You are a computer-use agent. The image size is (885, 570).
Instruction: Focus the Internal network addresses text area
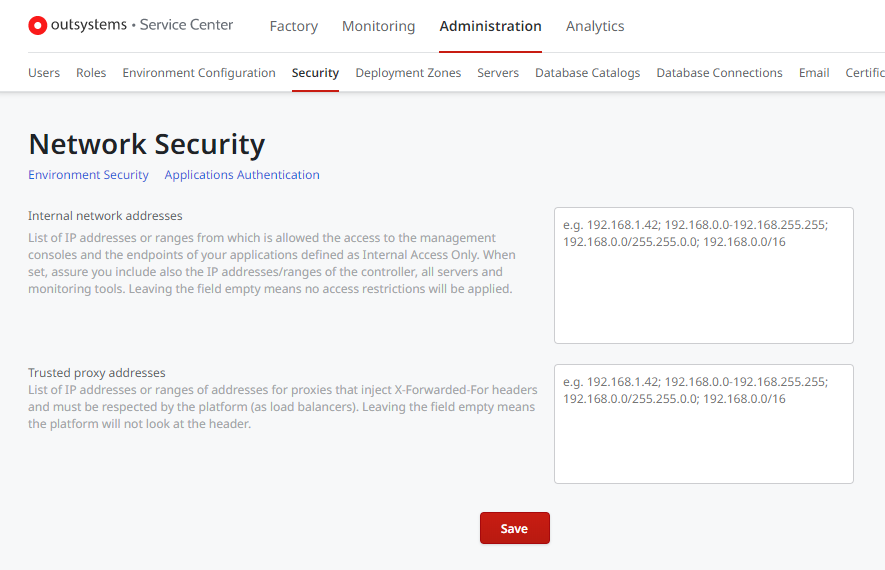pos(704,275)
